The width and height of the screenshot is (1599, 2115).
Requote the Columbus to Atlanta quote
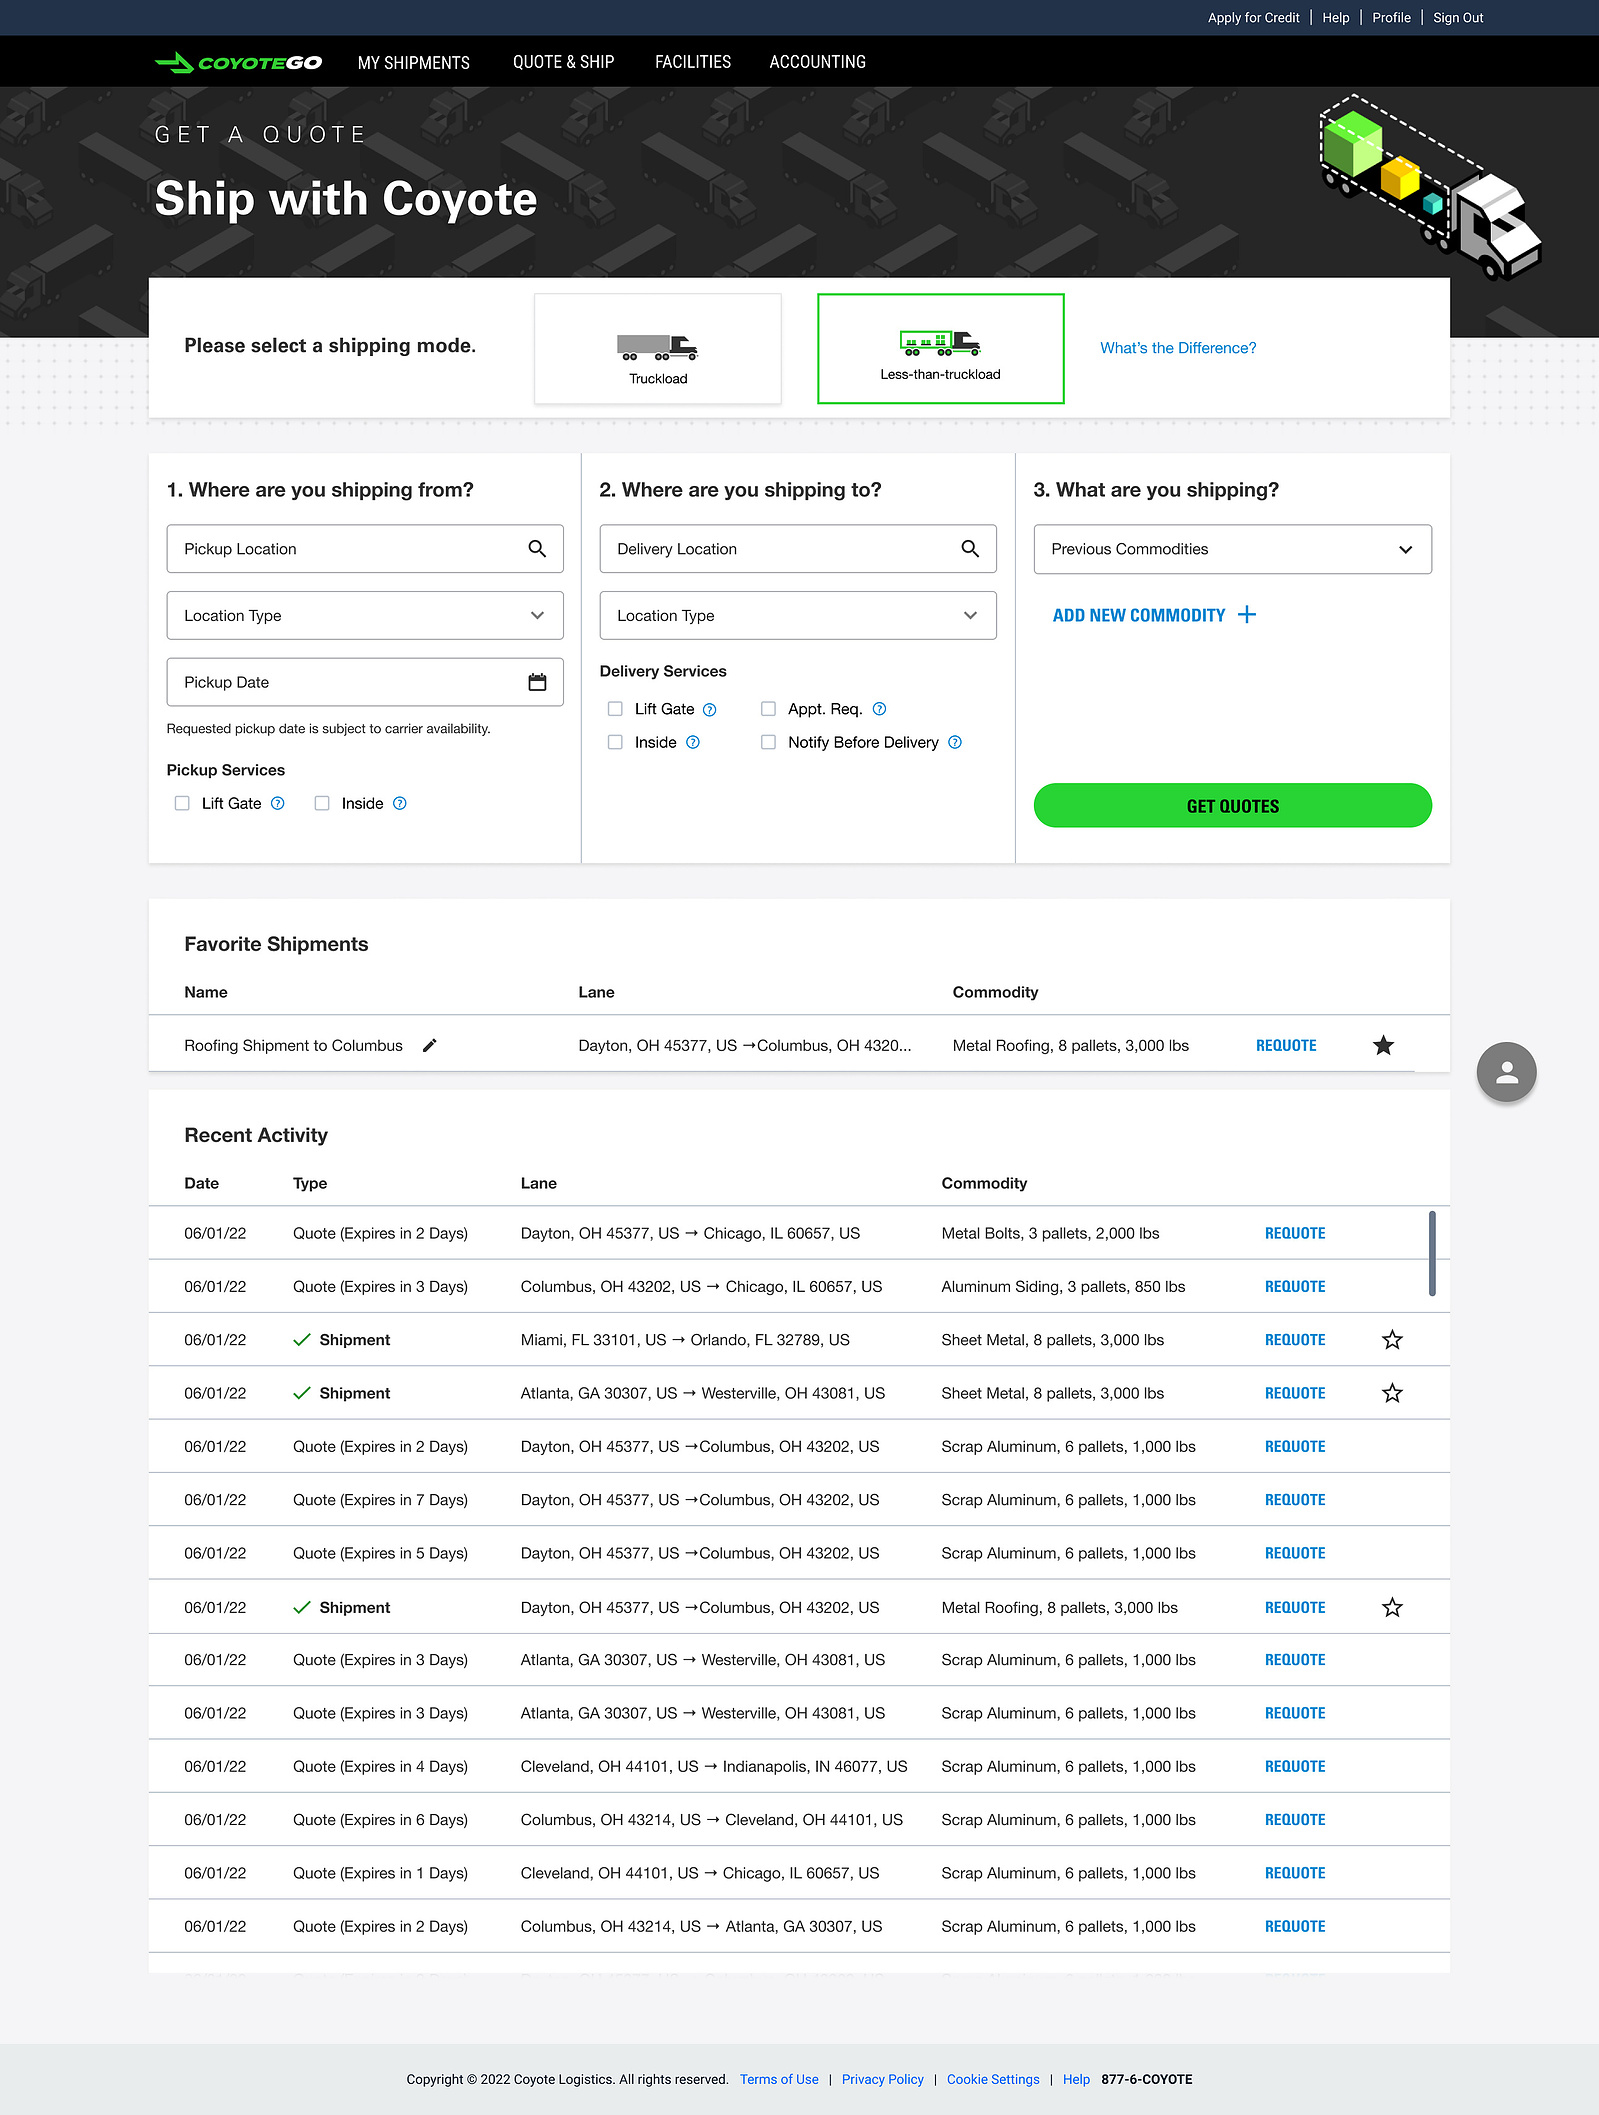[x=1295, y=1927]
